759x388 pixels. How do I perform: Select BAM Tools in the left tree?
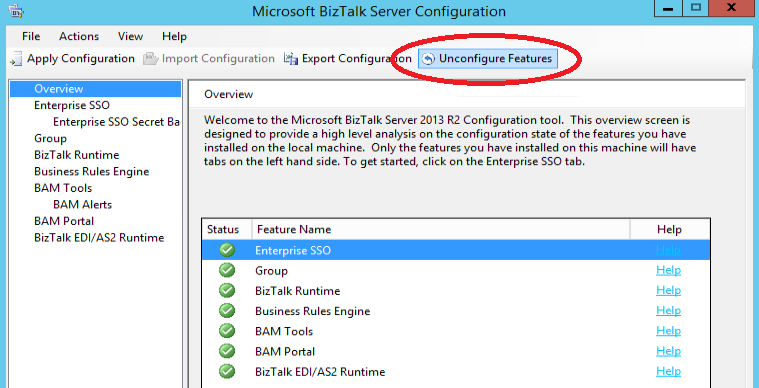pos(63,188)
